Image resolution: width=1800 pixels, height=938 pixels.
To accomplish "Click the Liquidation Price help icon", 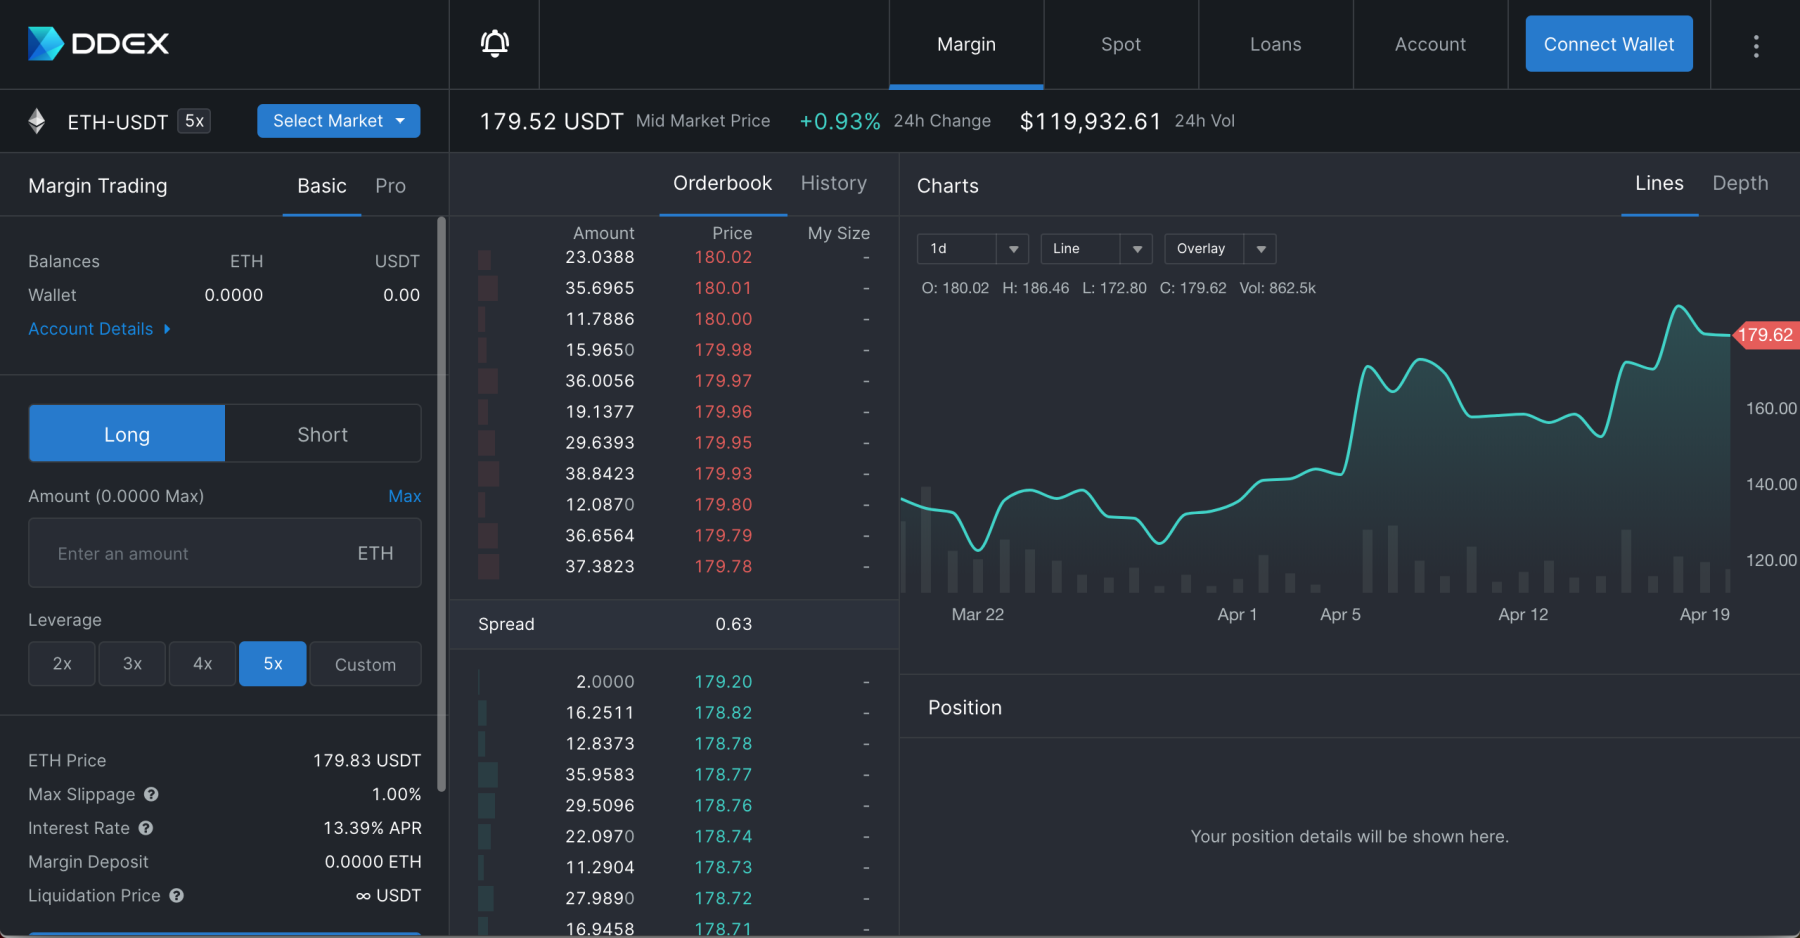I will [x=177, y=895].
